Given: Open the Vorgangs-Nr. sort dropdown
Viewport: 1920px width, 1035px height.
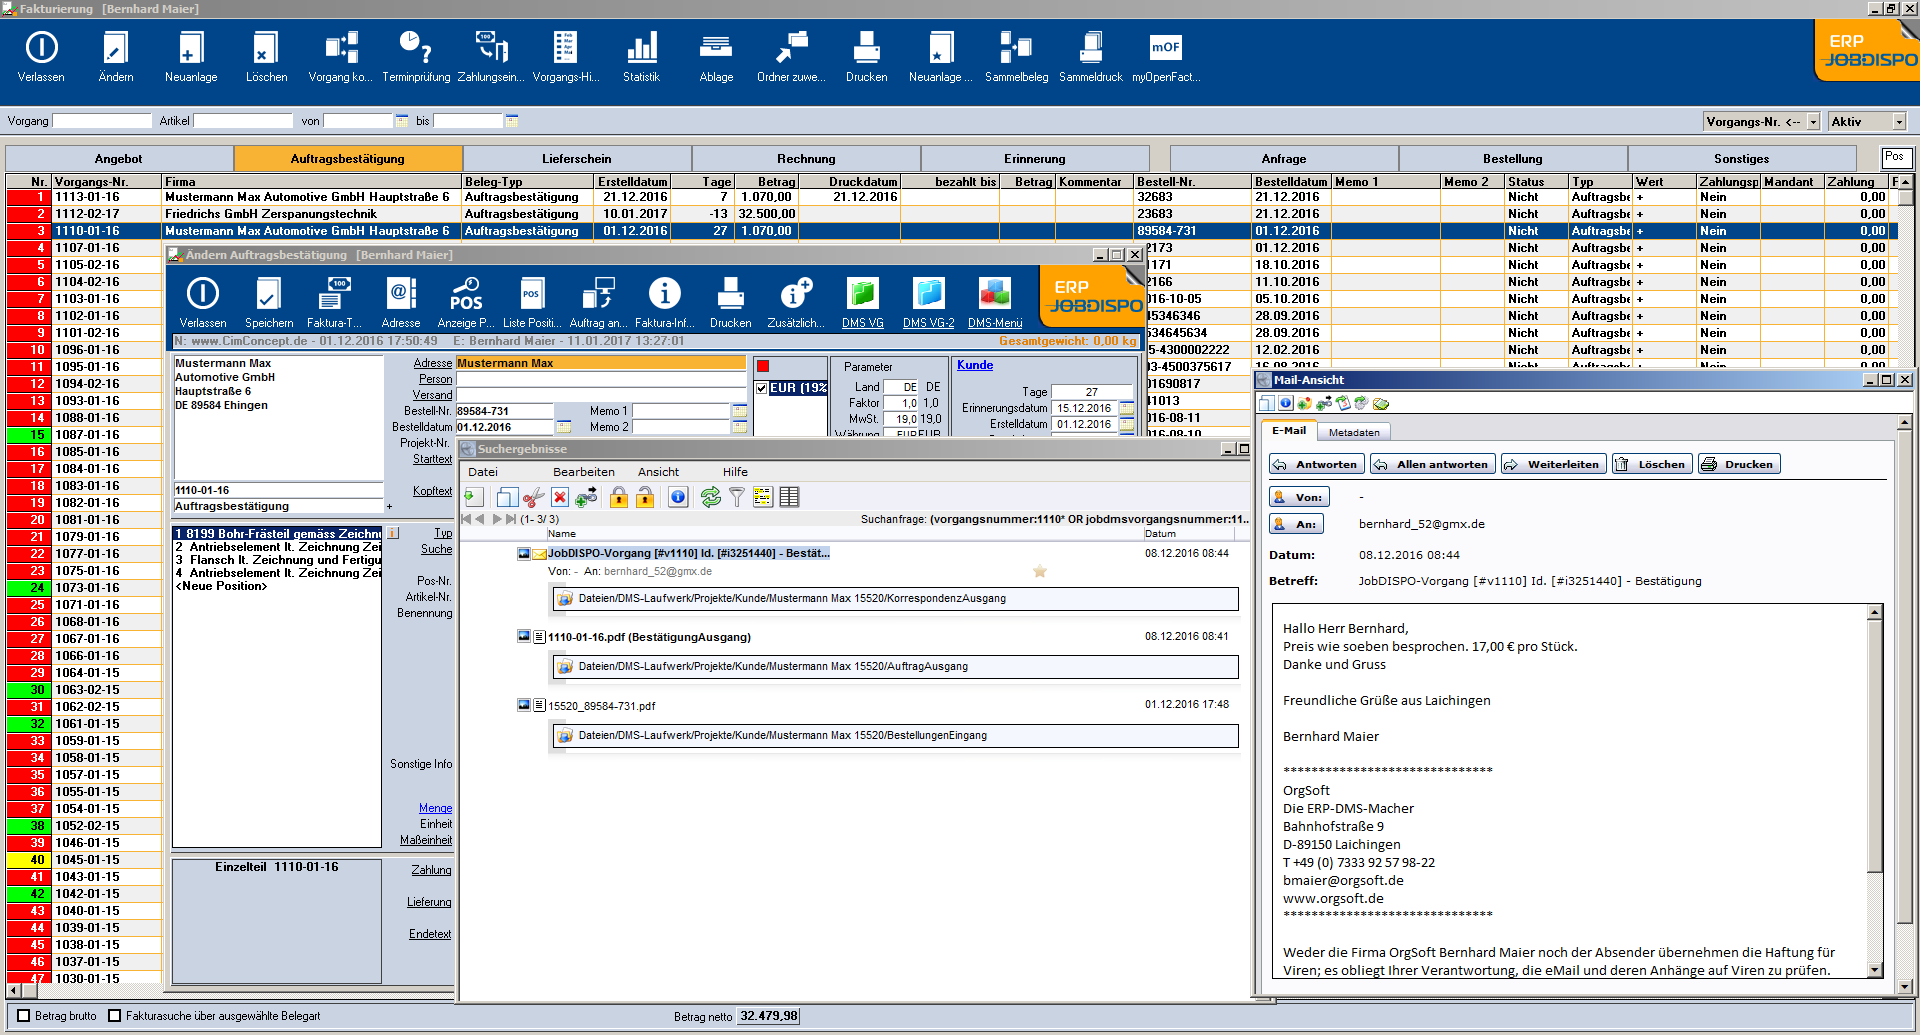Looking at the screenshot, I should [1814, 120].
